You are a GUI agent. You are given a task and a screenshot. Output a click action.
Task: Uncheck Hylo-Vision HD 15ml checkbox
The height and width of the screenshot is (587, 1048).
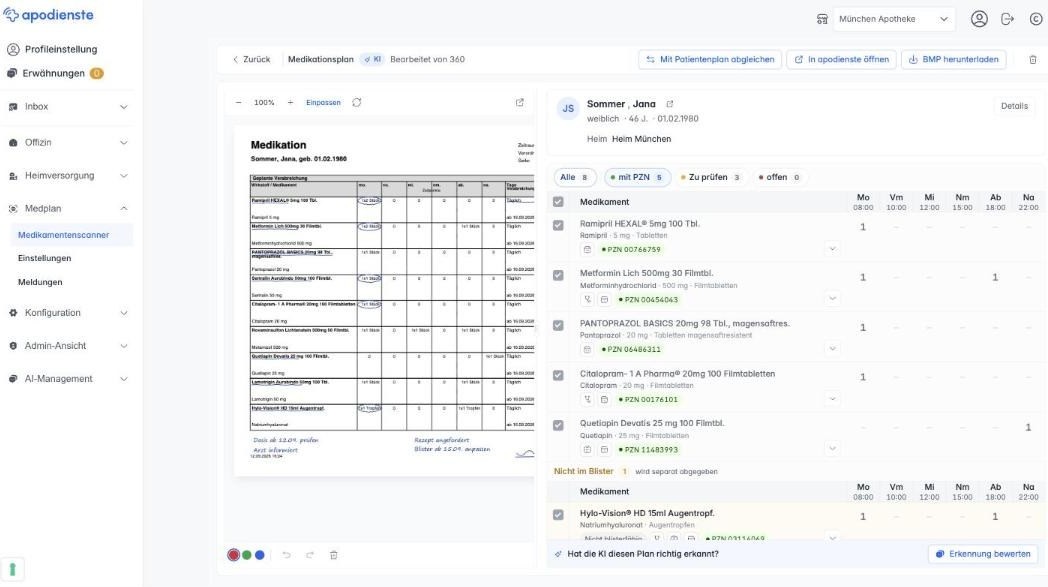[x=558, y=515]
